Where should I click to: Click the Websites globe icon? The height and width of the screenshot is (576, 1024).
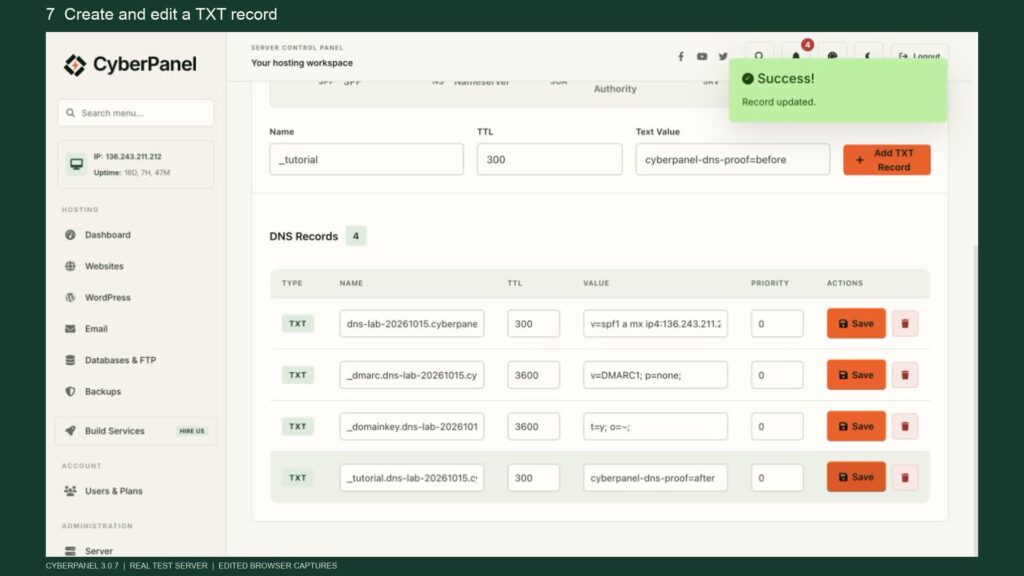(71, 266)
